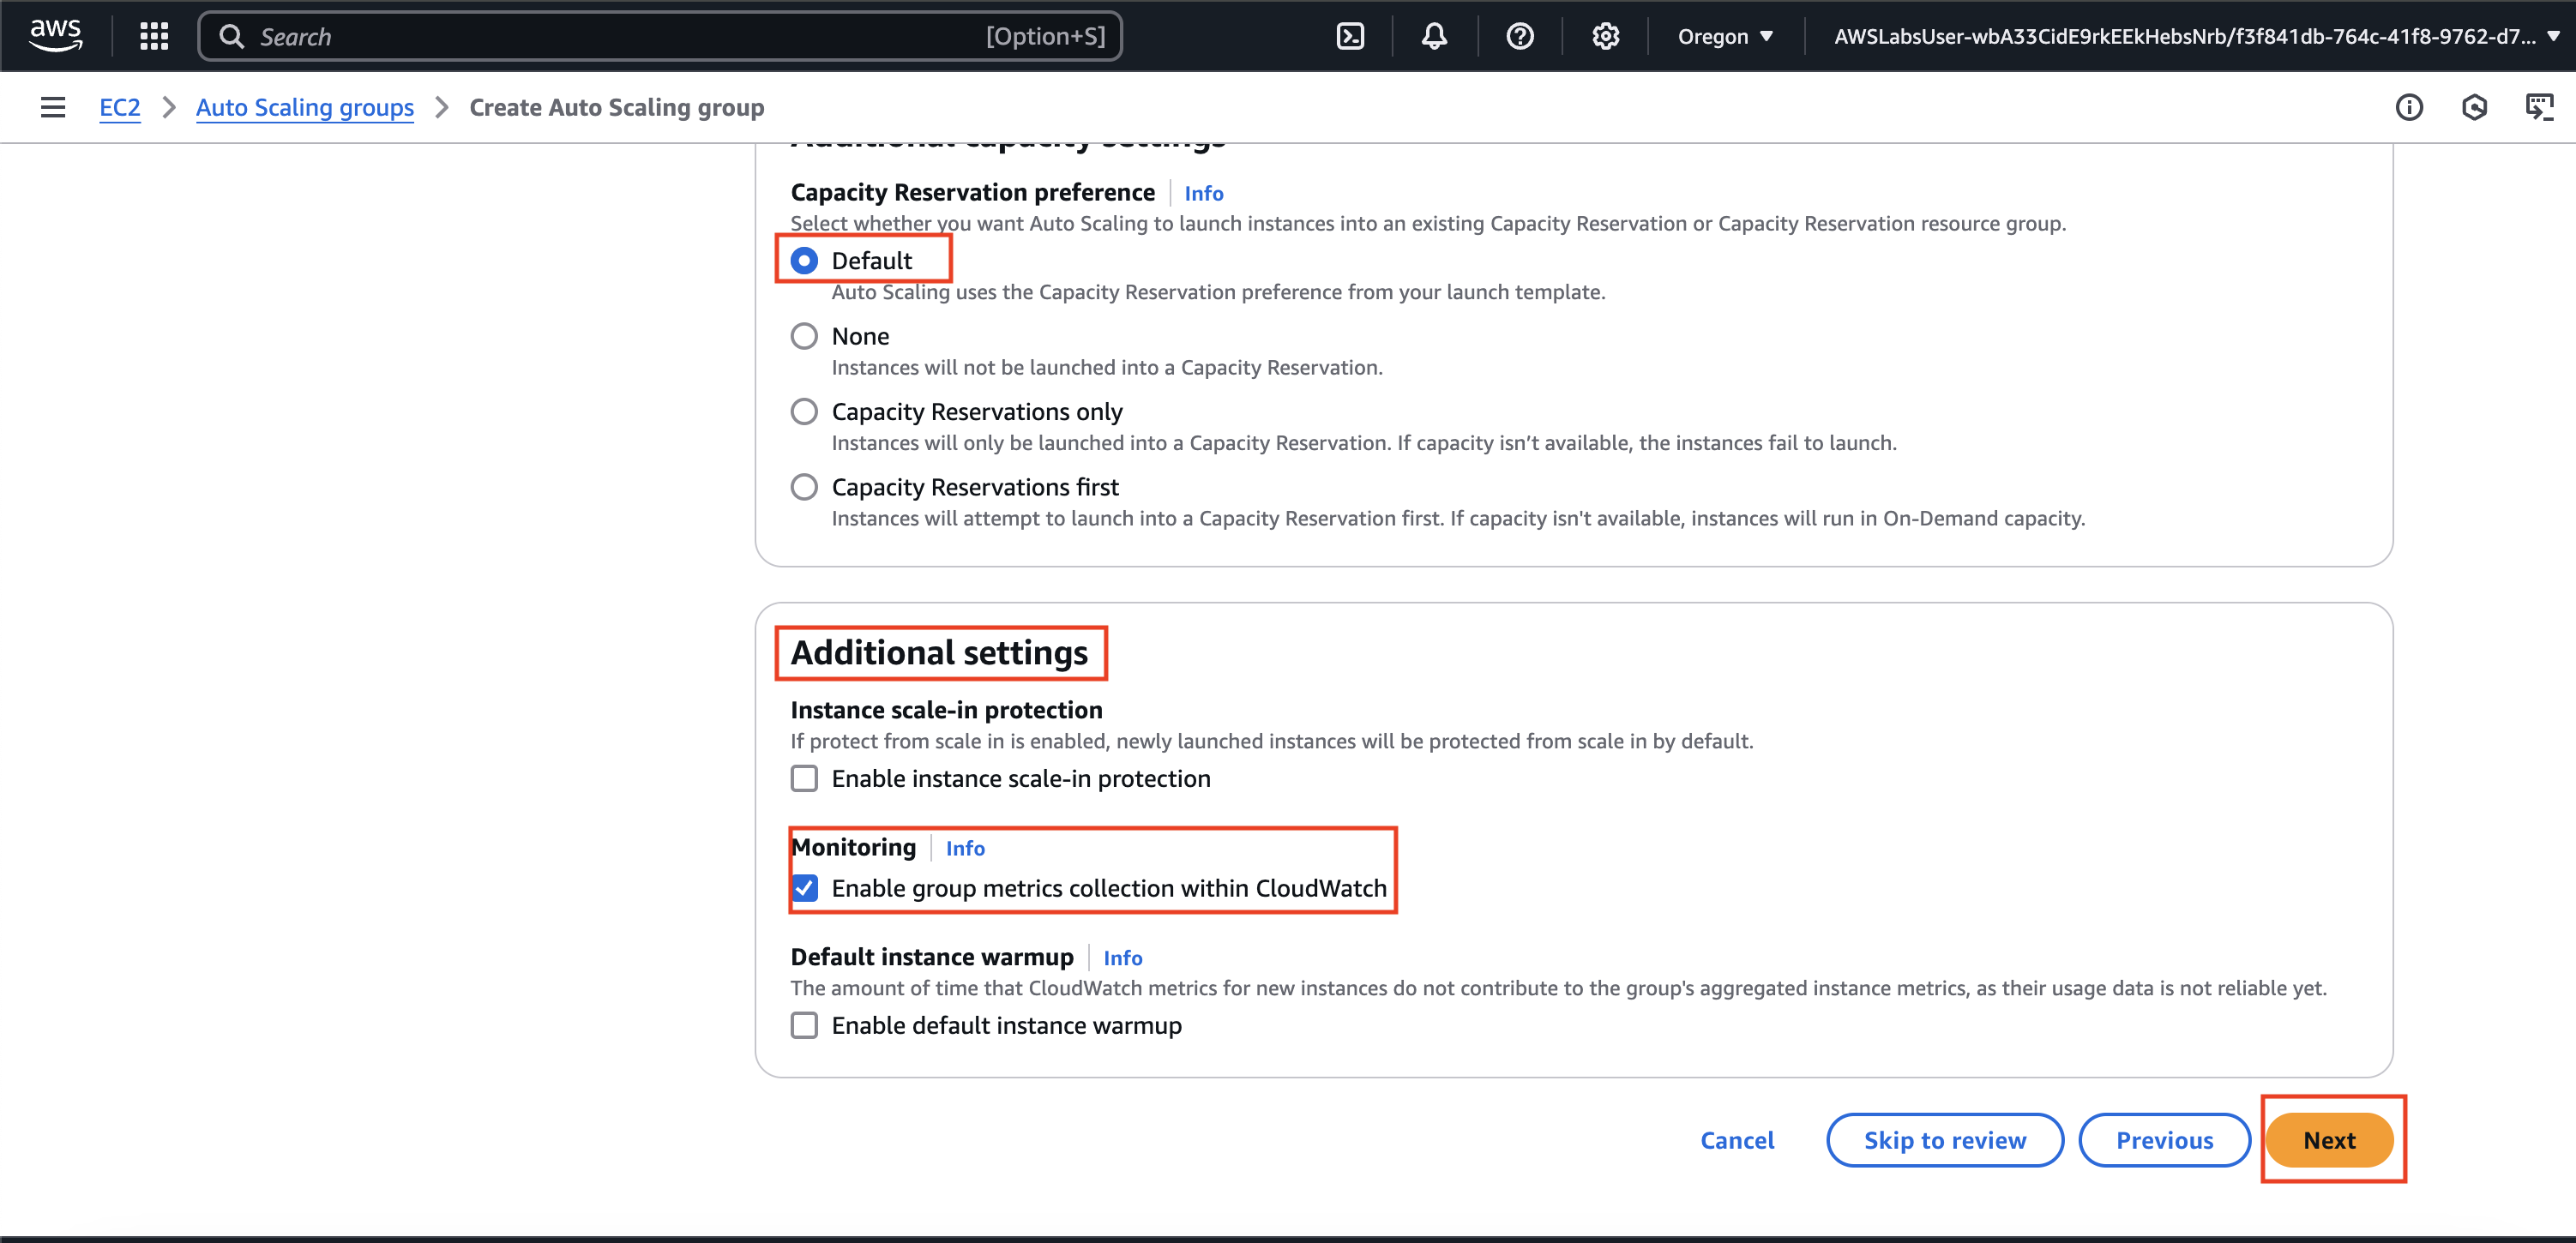
Task: Open Auto Scaling groups breadcrumb
Action: (304, 107)
